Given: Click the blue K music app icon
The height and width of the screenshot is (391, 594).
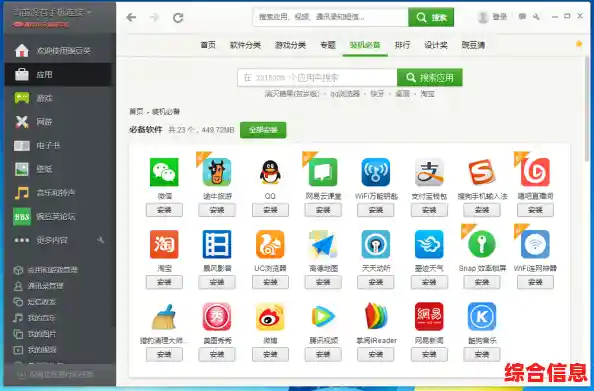Looking at the screenshot, I should point(482,317).
